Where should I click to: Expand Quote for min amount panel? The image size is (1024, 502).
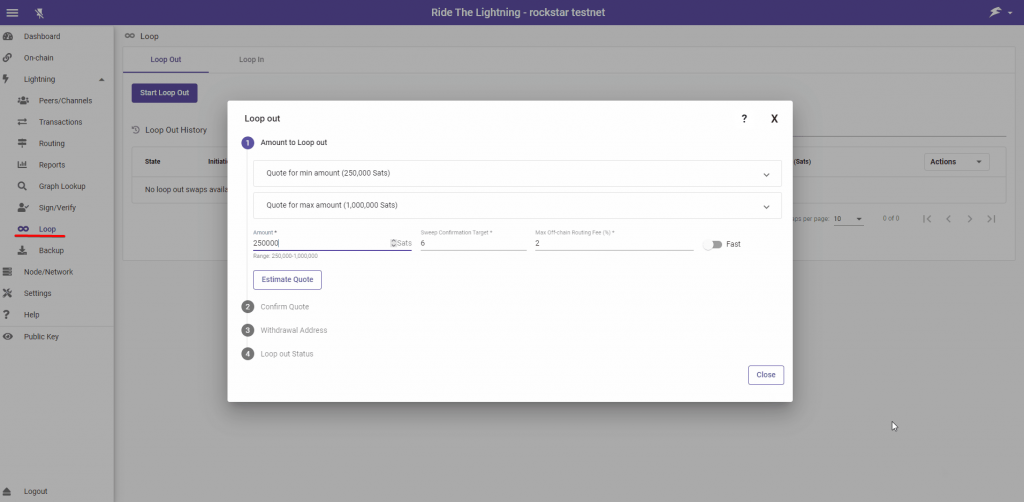[x=517, y=174]
